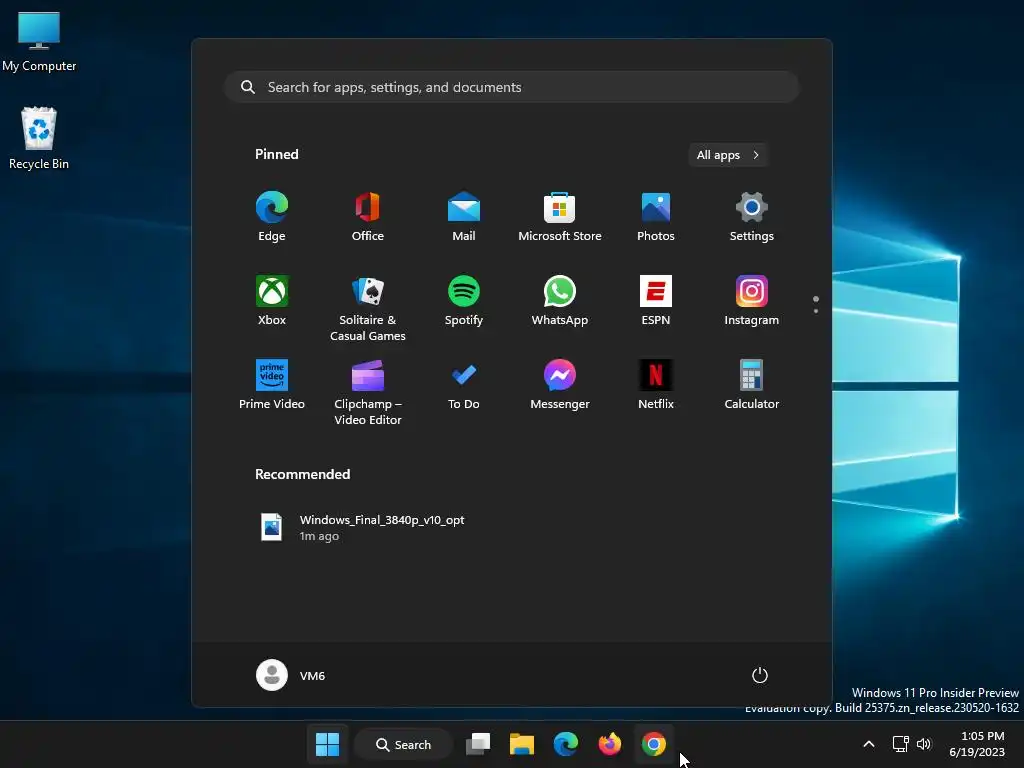Launch Edge from the taskbar

tap(566, 744)
